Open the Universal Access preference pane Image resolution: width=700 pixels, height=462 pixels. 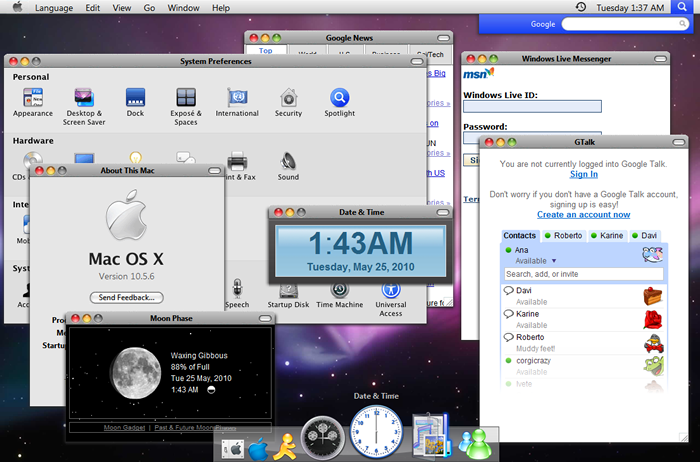(391, 300)
